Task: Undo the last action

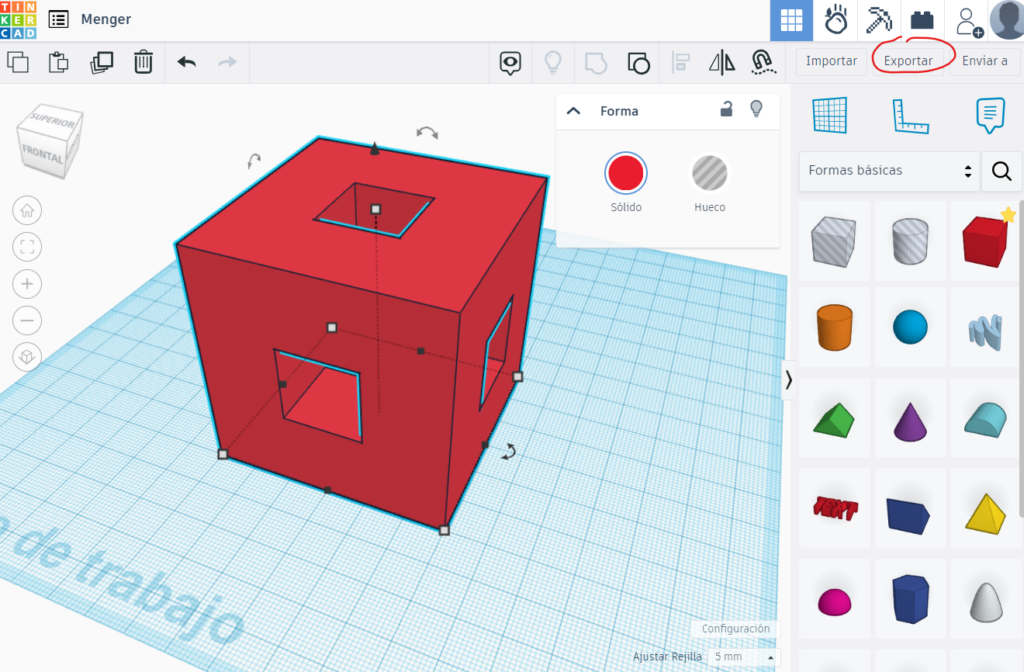Action: 187,62
